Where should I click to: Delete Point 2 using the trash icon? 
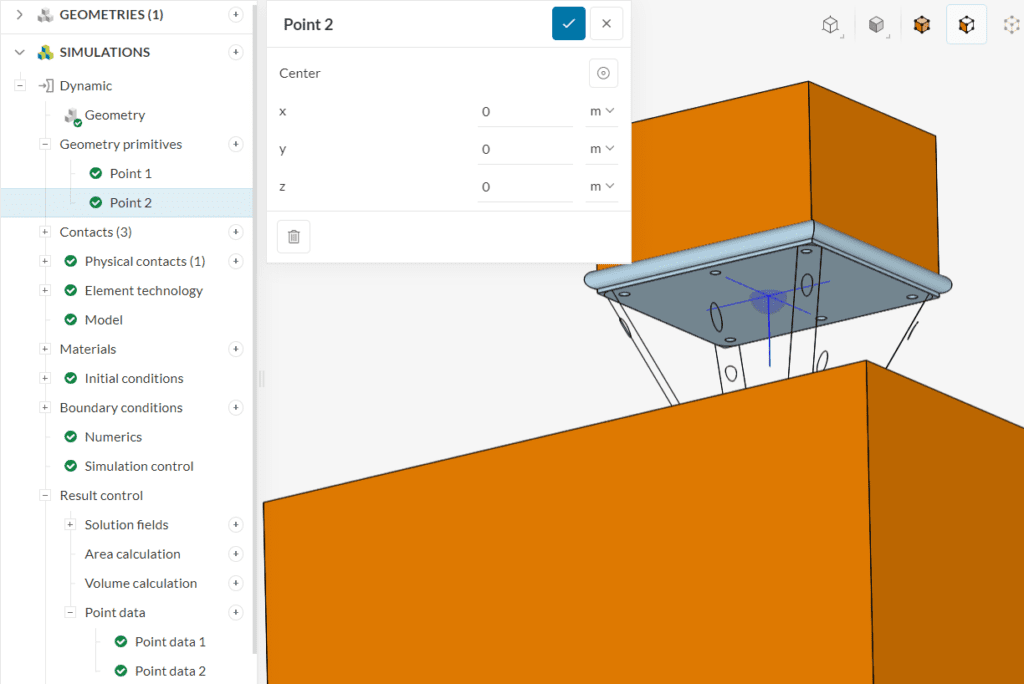tap(294, 237)
